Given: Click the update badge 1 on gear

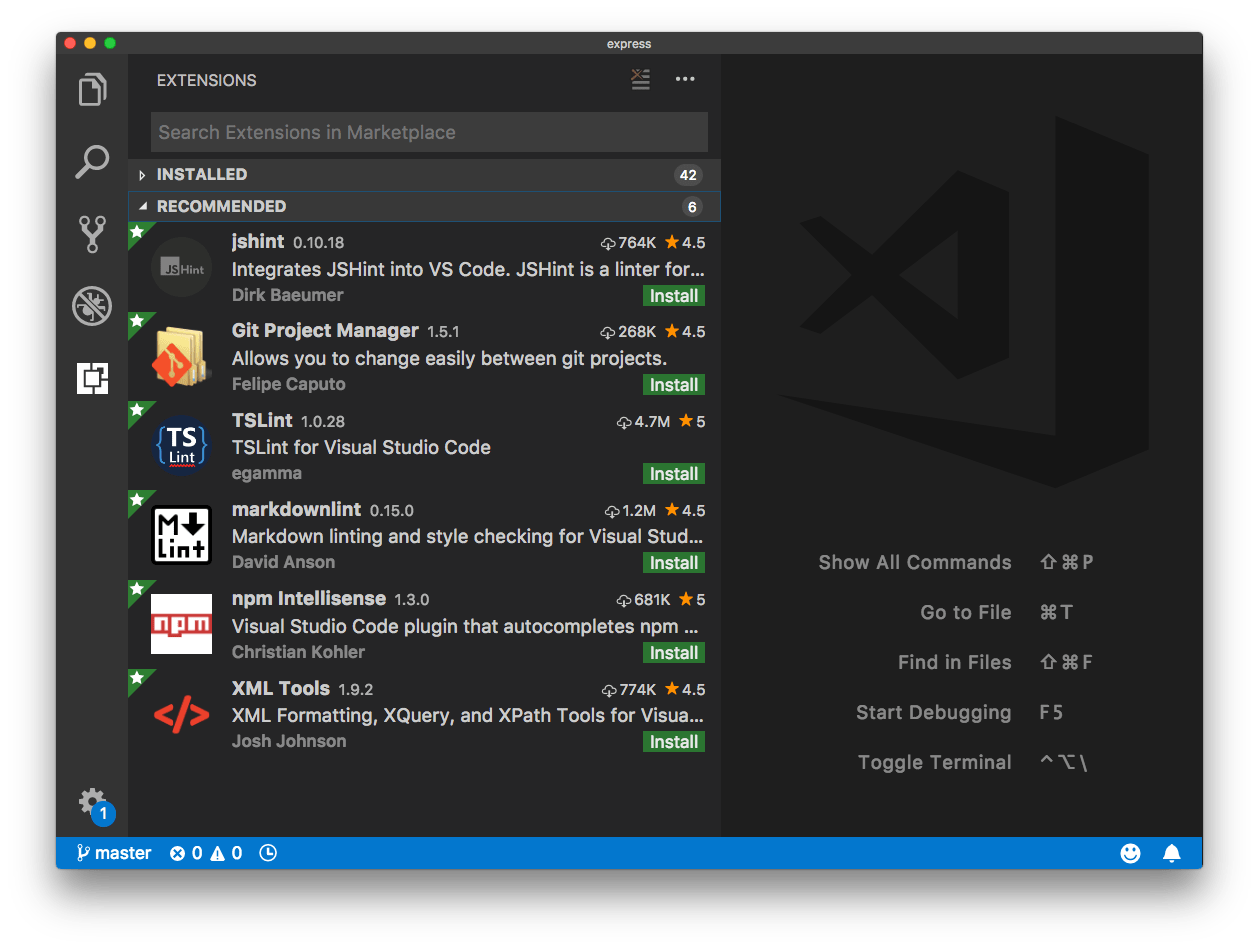Looking at the screenshot, I should point(103,814).
